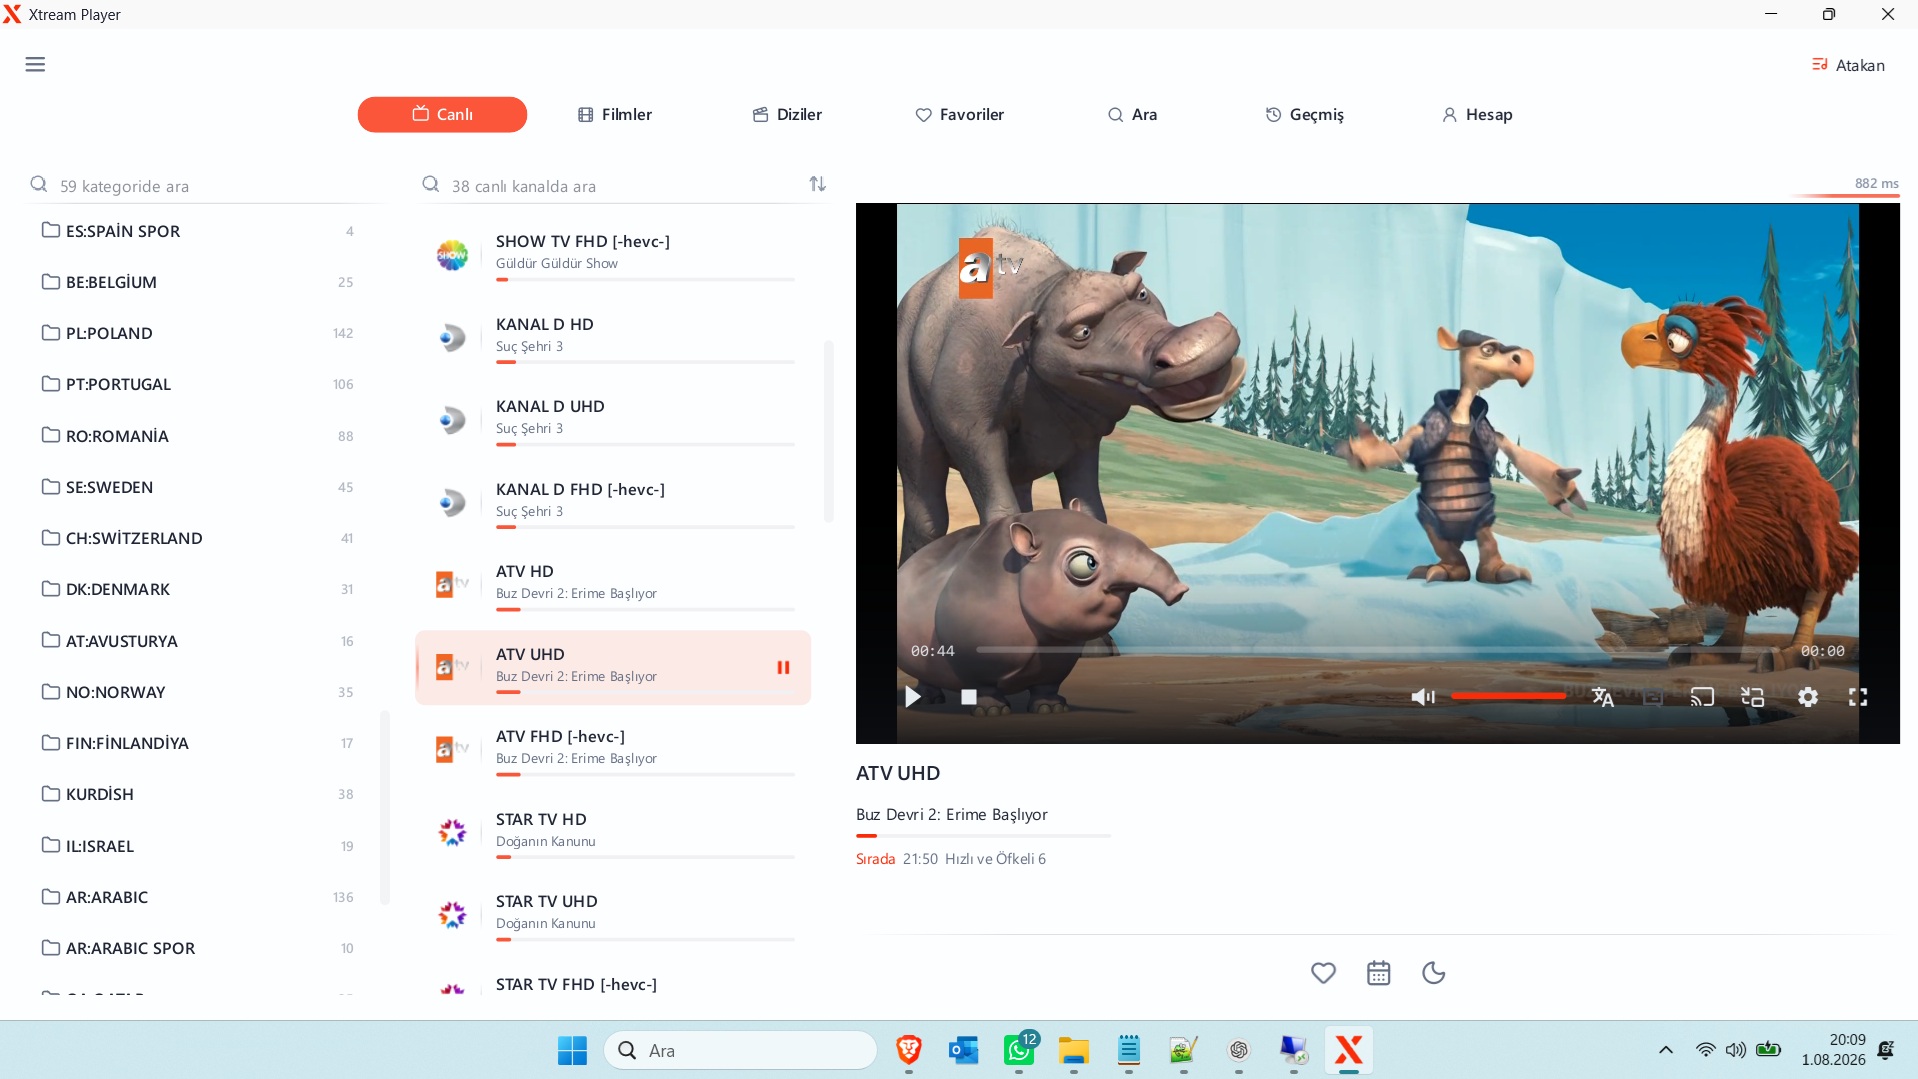Viewport: 1918px width, 1079px height.
Task: Open Outlook from the taskbar
Action: 964,1050
